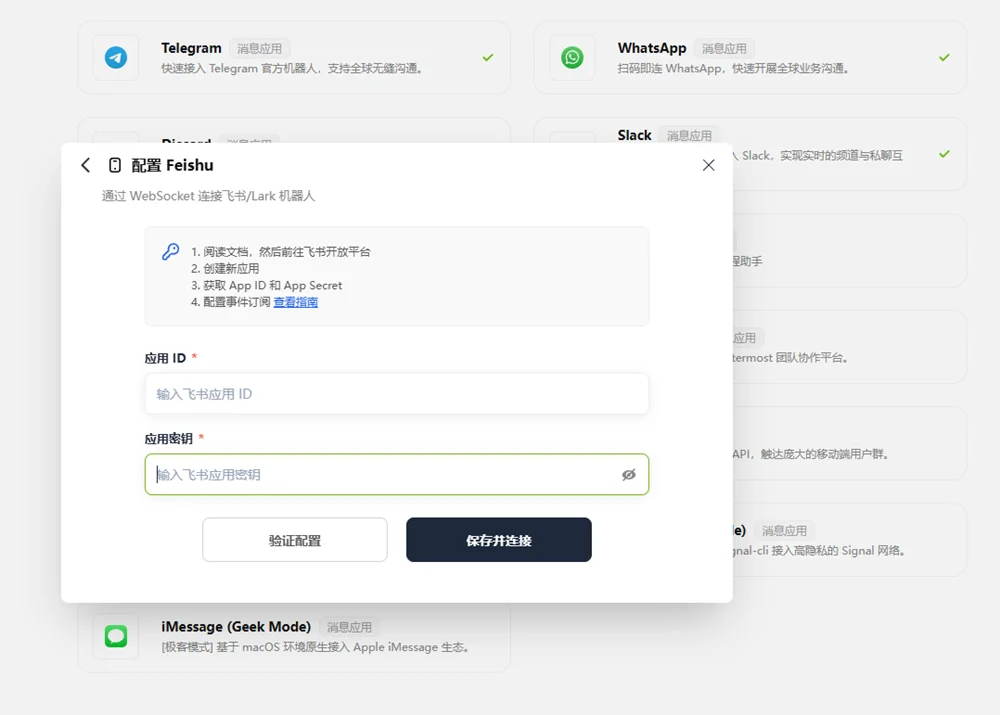Click the green checkmark on the WhatsApp card
This screenshot has height=715, width=1000.
(943, 57)
